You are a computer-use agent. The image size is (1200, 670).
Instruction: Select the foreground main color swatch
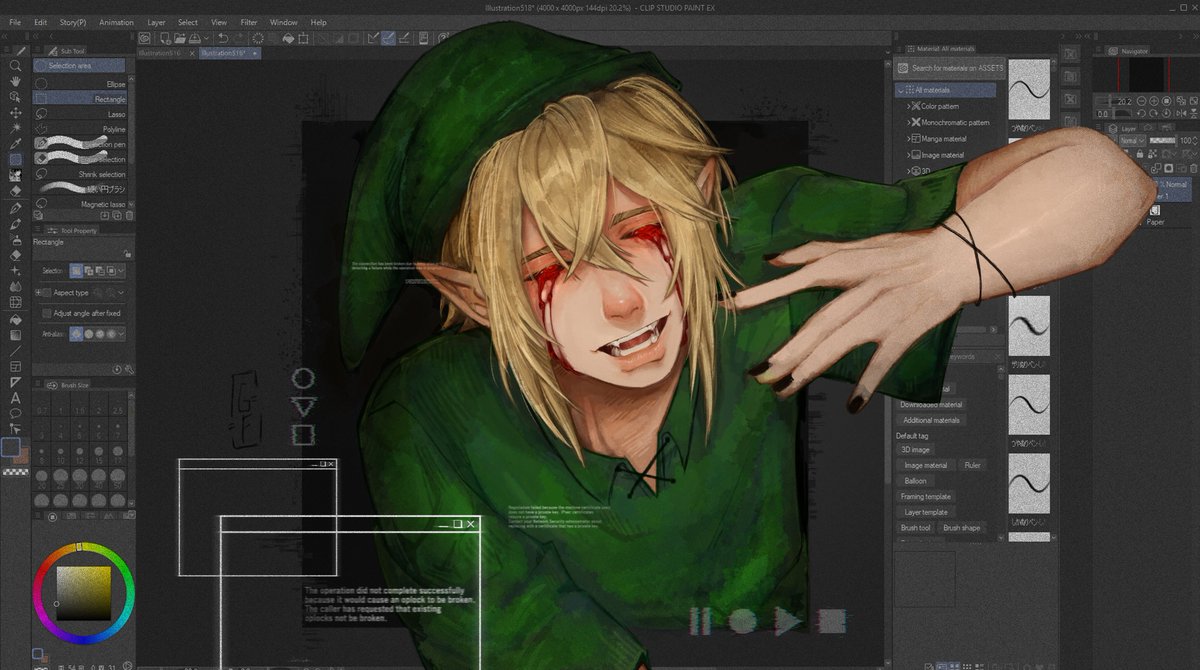click(12, 449)
